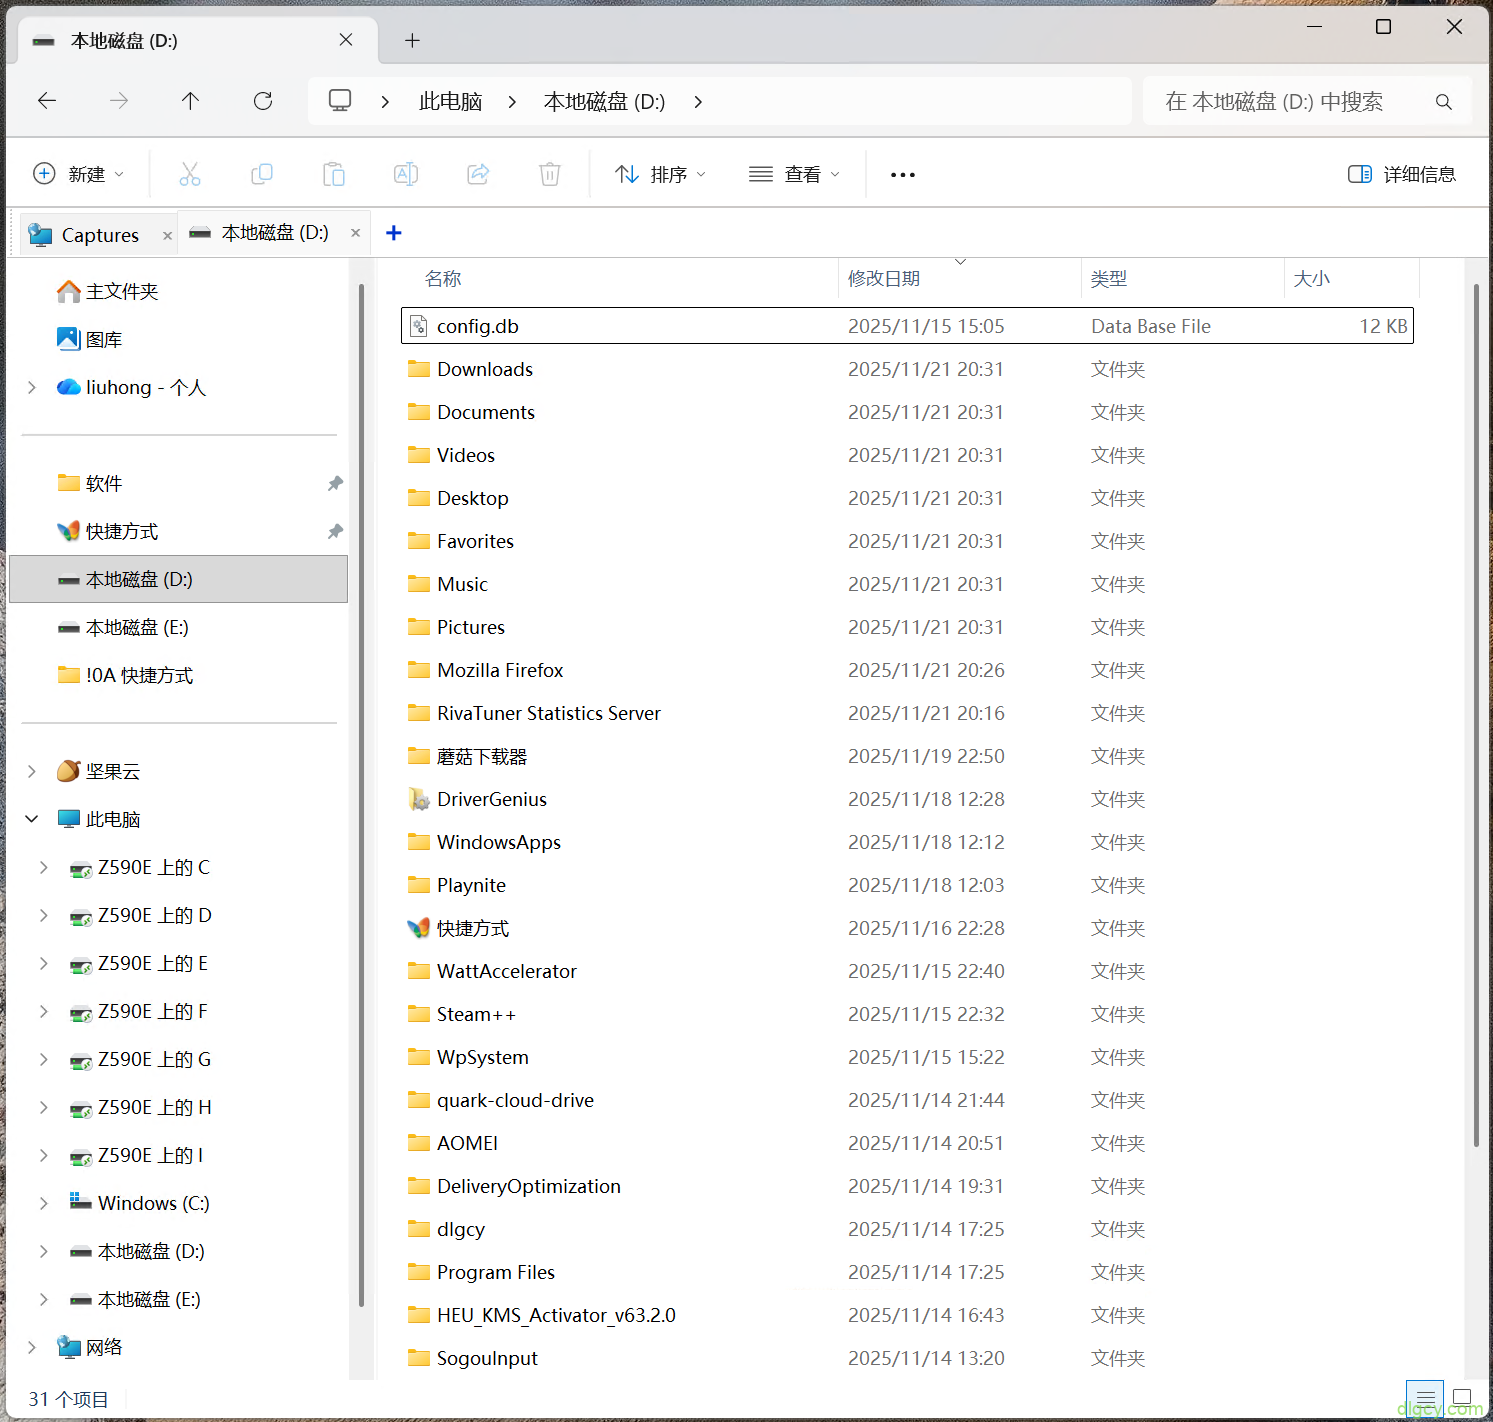Go up one directory level
This screenshot has height=1422, width=1493.
pyautogui.click(x=191, y=101)
